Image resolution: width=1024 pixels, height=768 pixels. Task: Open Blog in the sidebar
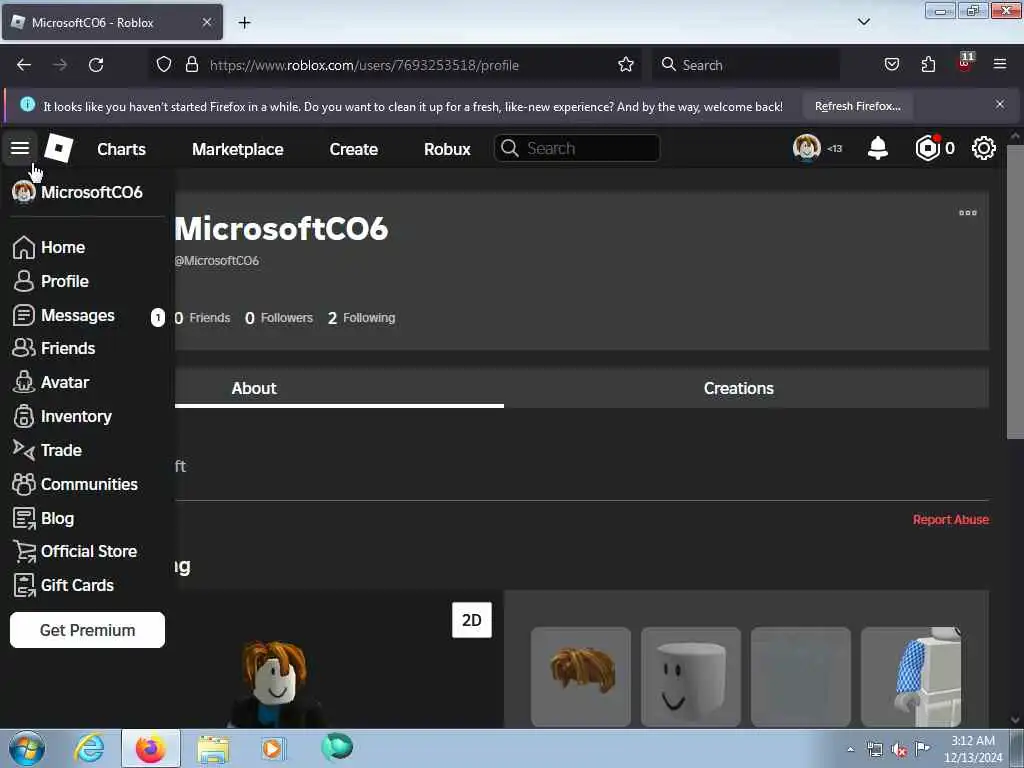click(x=57, y=519)
